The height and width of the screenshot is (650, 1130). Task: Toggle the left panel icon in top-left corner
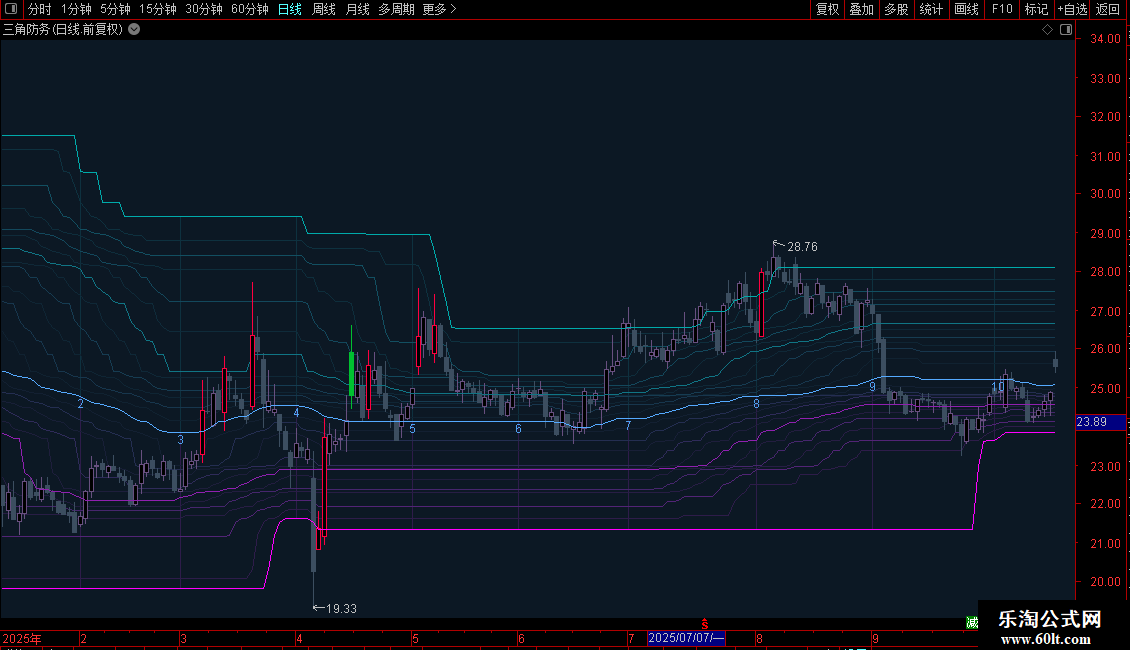pyautogui.click(x=9, y=9)
